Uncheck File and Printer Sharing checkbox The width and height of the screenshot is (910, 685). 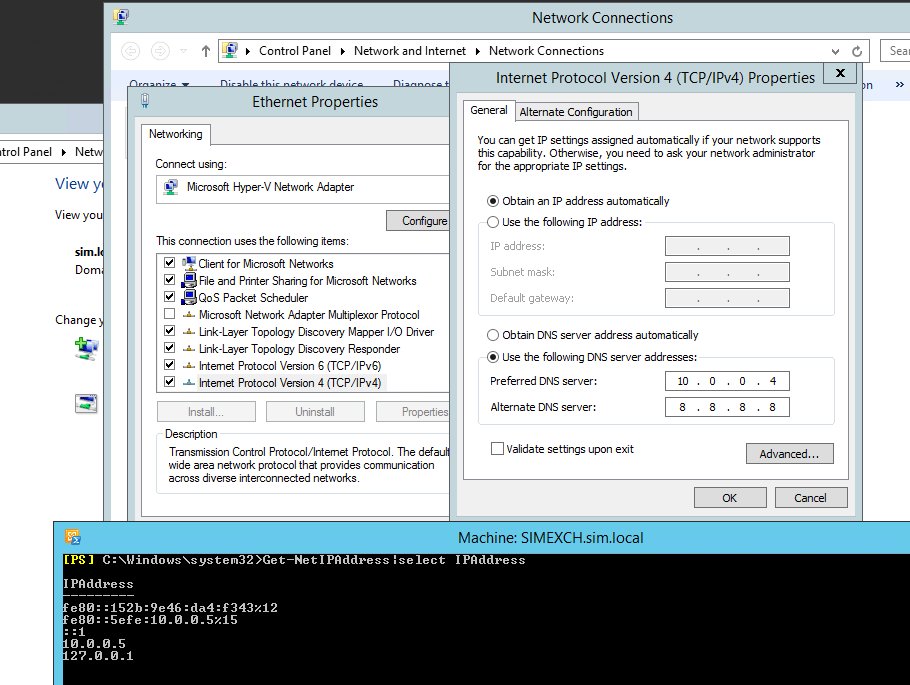169,280
